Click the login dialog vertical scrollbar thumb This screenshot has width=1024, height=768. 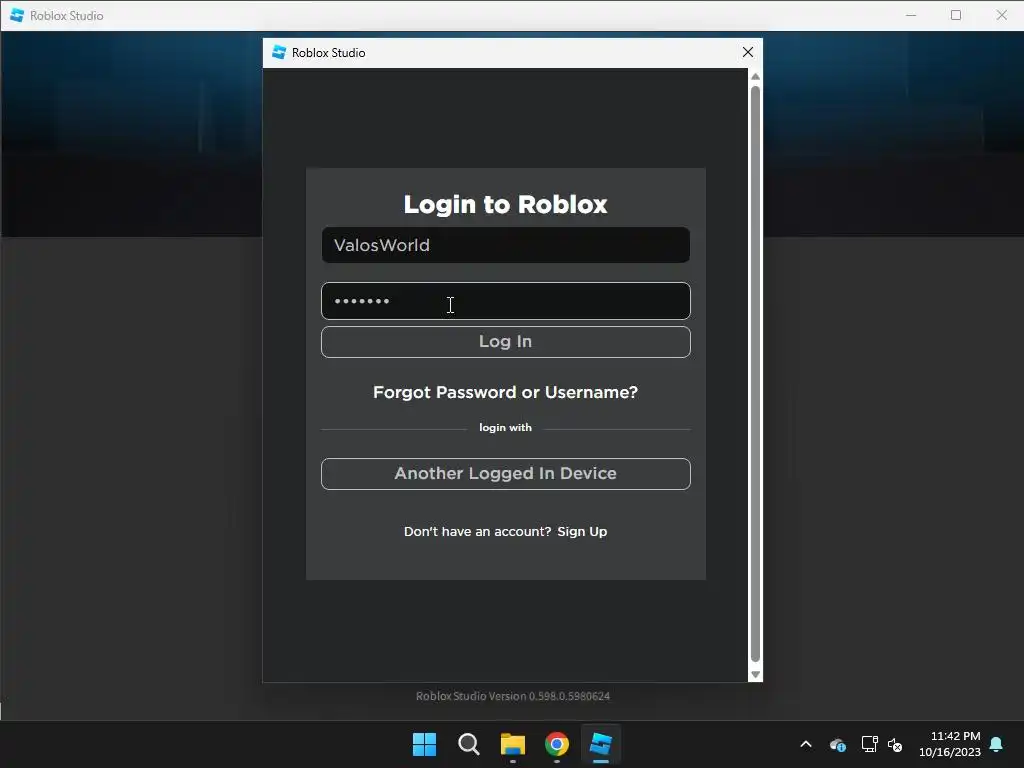[x=756, y=374]
